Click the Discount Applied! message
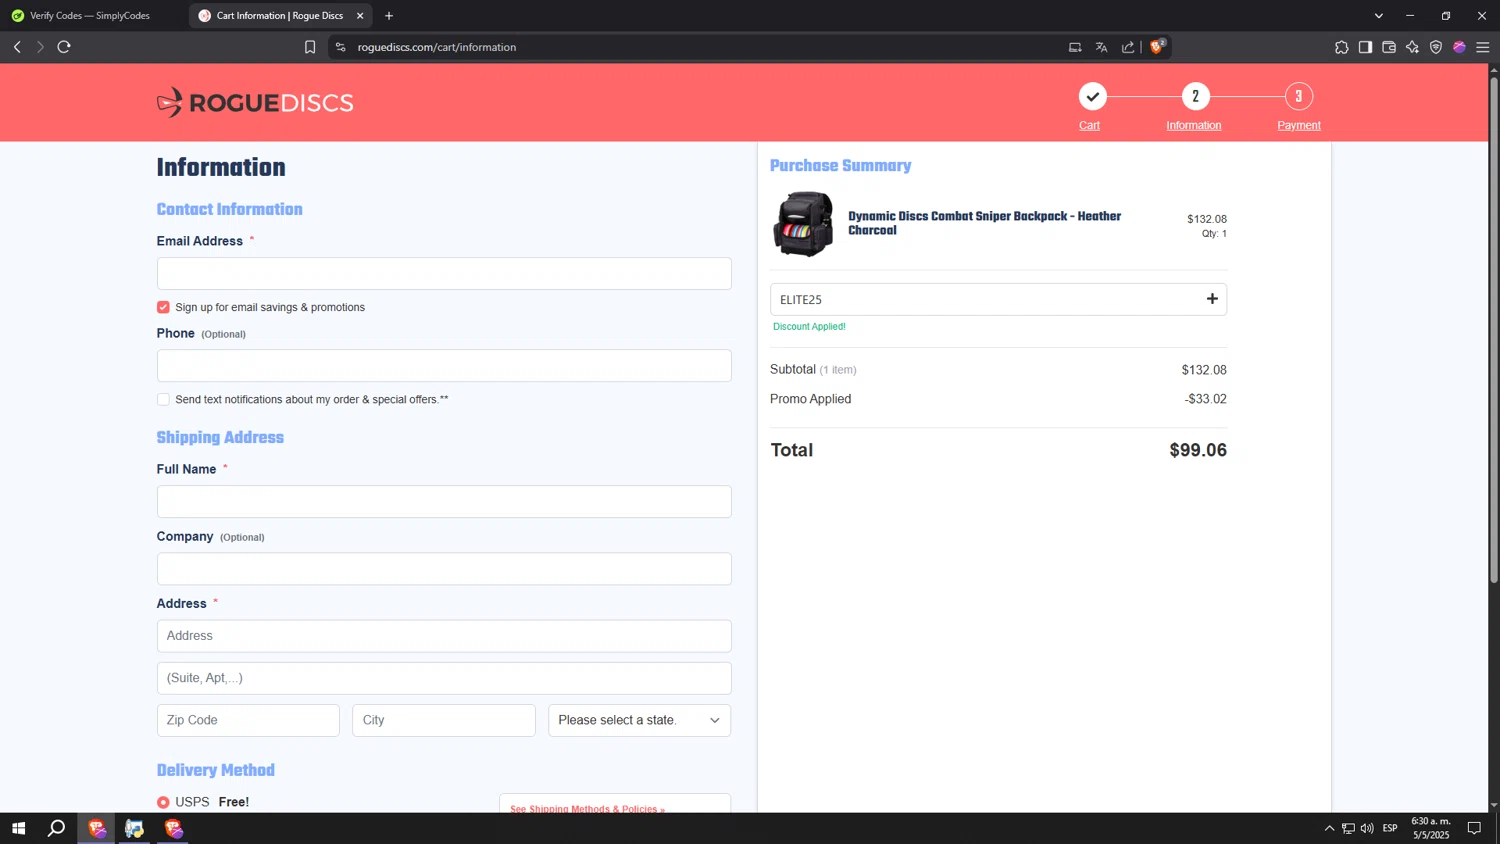 809,326
